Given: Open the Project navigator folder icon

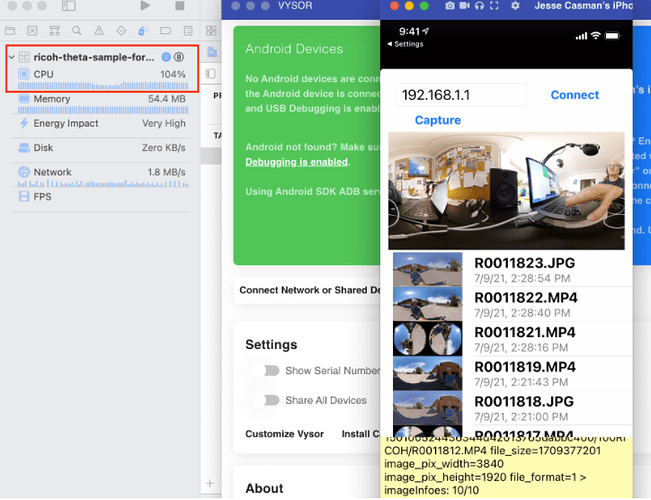Looking at the screenshot, I should (x=10, y=31).
